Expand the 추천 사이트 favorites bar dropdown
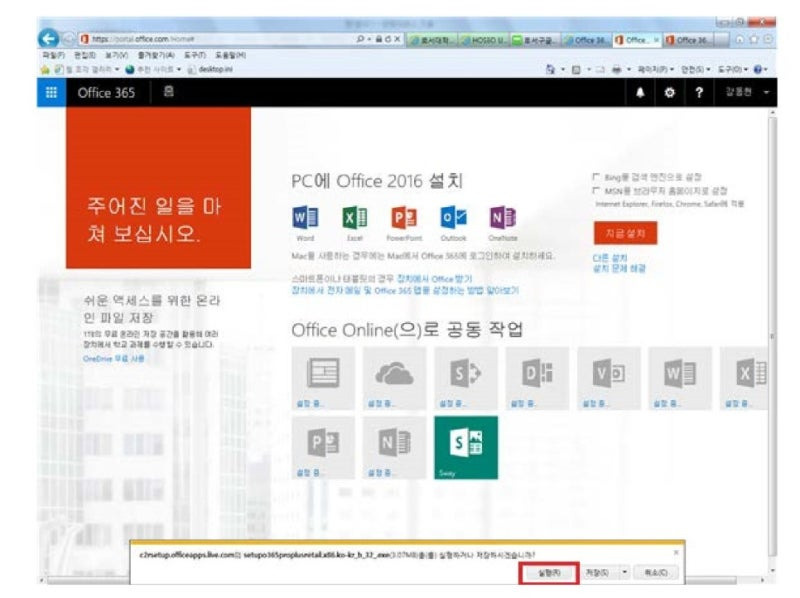 click(x=179, y=69)
